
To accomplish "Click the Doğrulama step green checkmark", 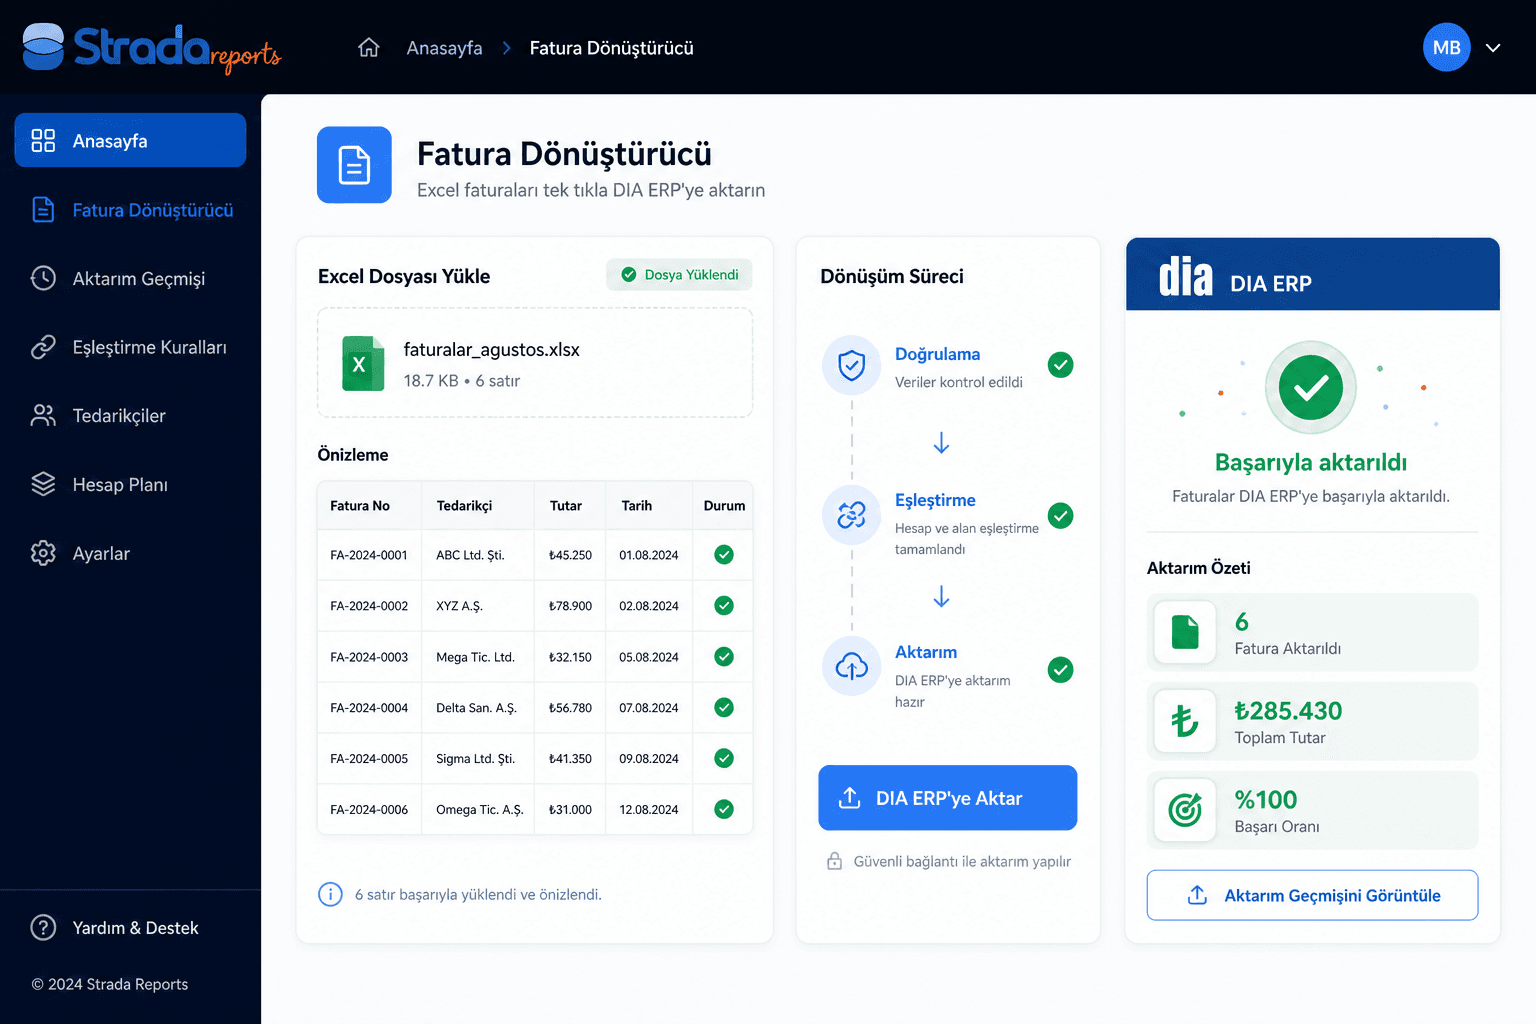I will click(1060, 365).
